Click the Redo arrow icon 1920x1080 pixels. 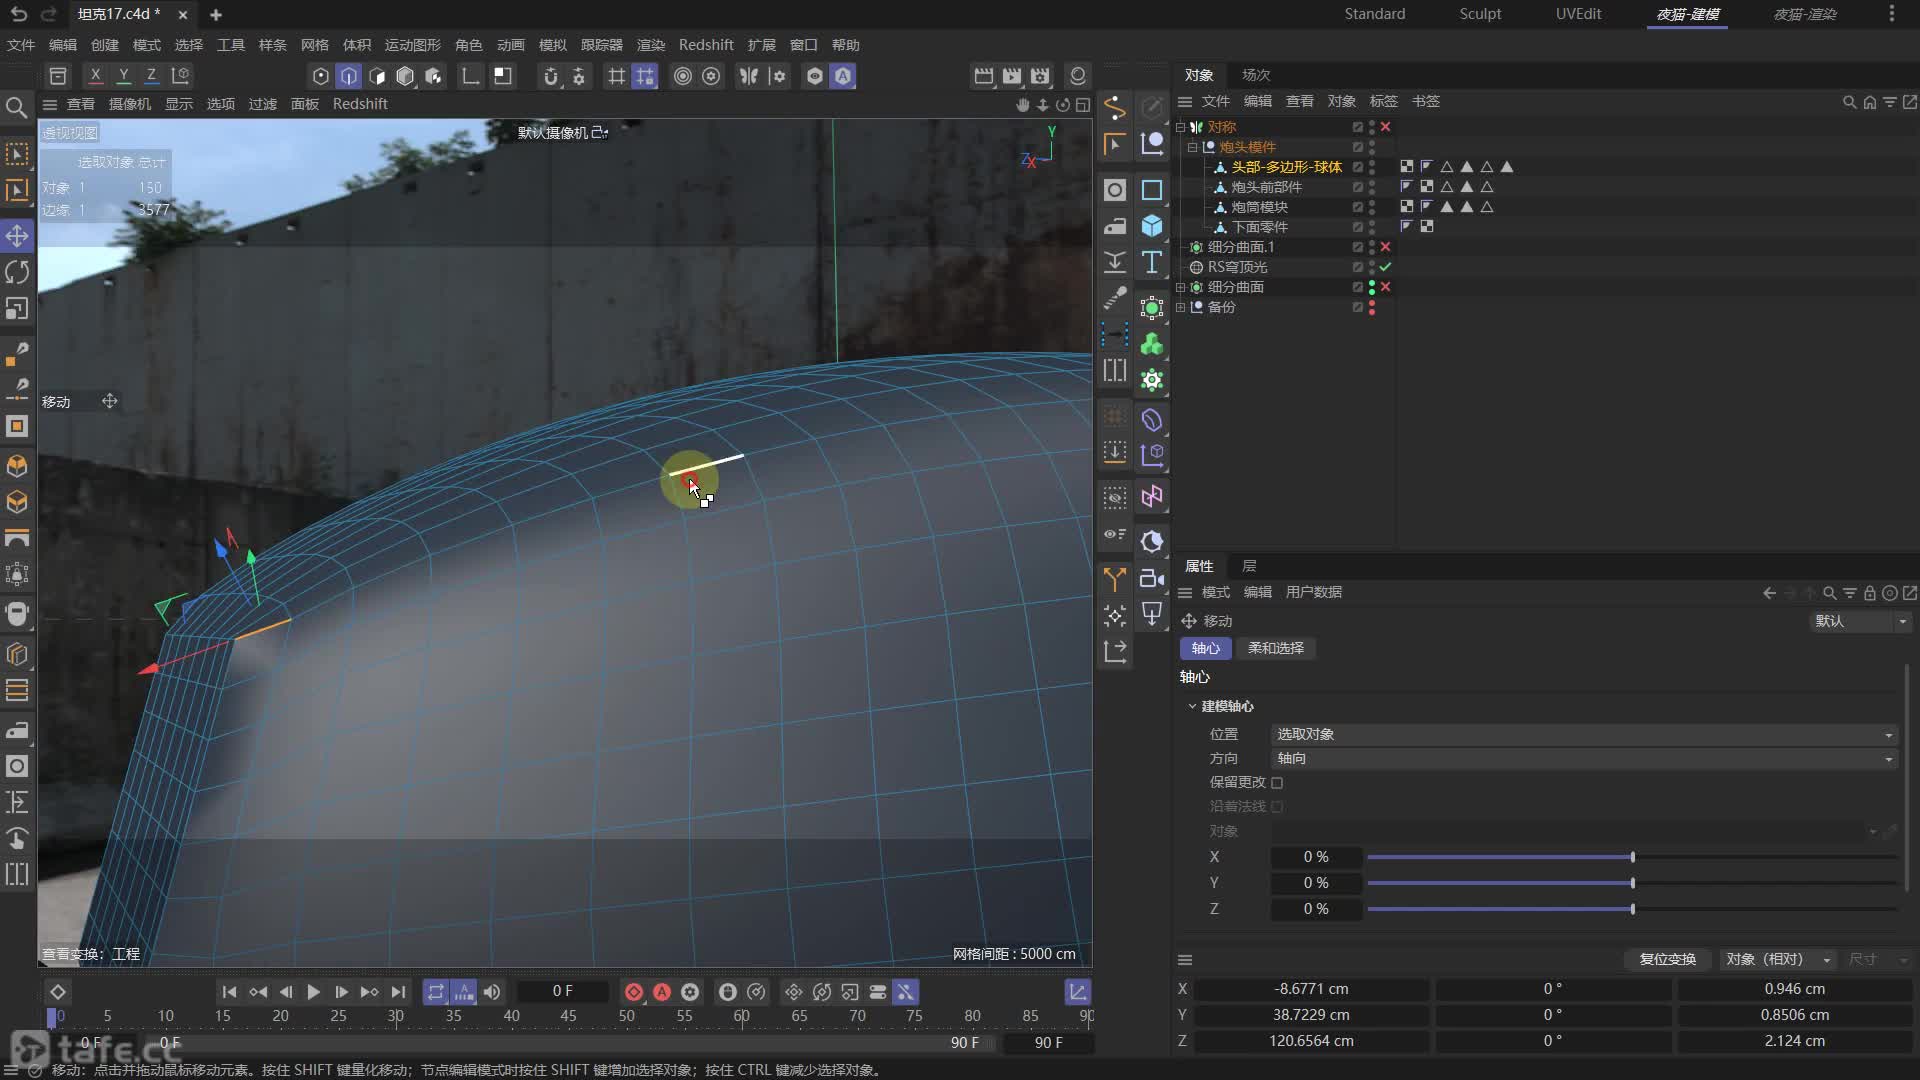point(48,14)
